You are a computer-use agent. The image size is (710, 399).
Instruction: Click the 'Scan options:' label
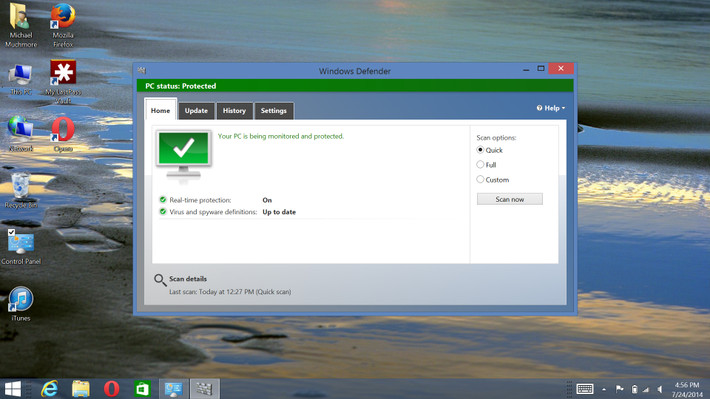click(x=496, y=138)
